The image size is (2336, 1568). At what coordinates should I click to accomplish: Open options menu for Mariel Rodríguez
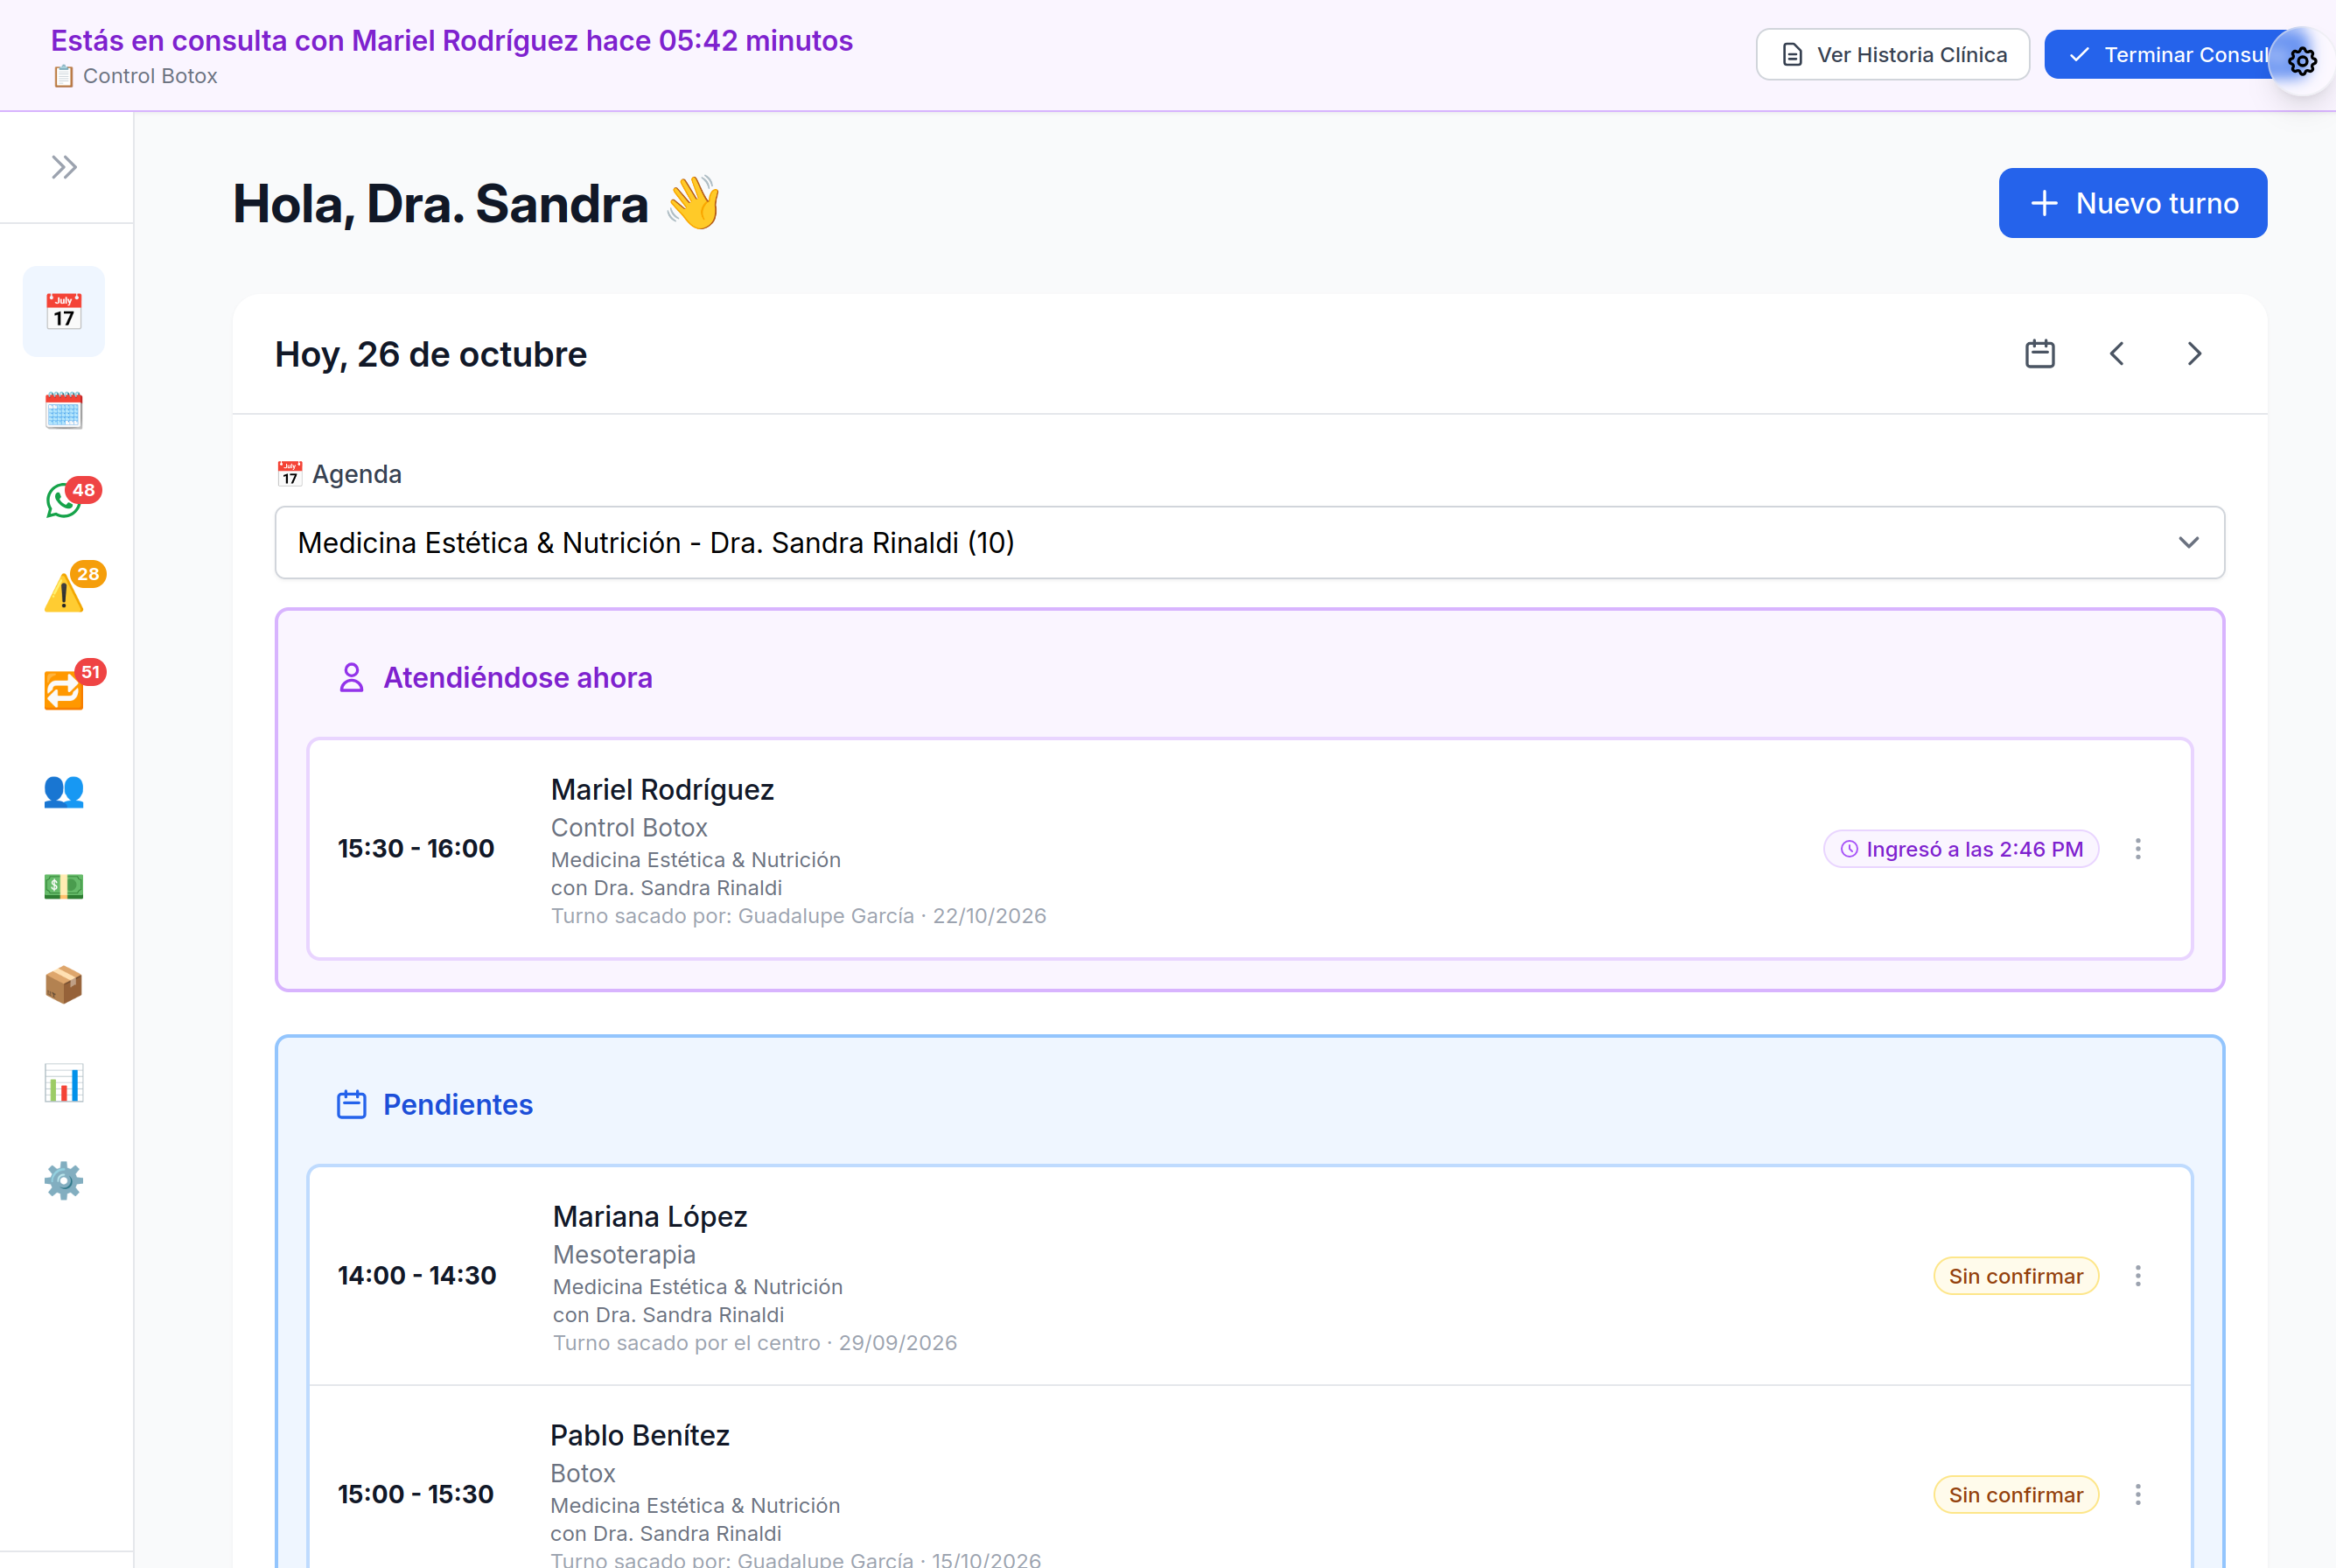[x=2138, y=849]
